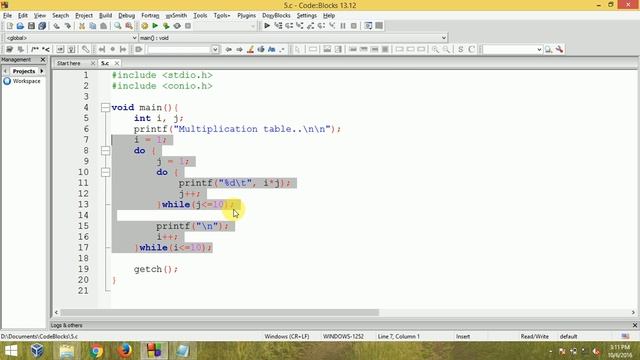Image resolution: width=640 pixels, height=360 pixels.
Task: Build and run the program
Action: 166,26
